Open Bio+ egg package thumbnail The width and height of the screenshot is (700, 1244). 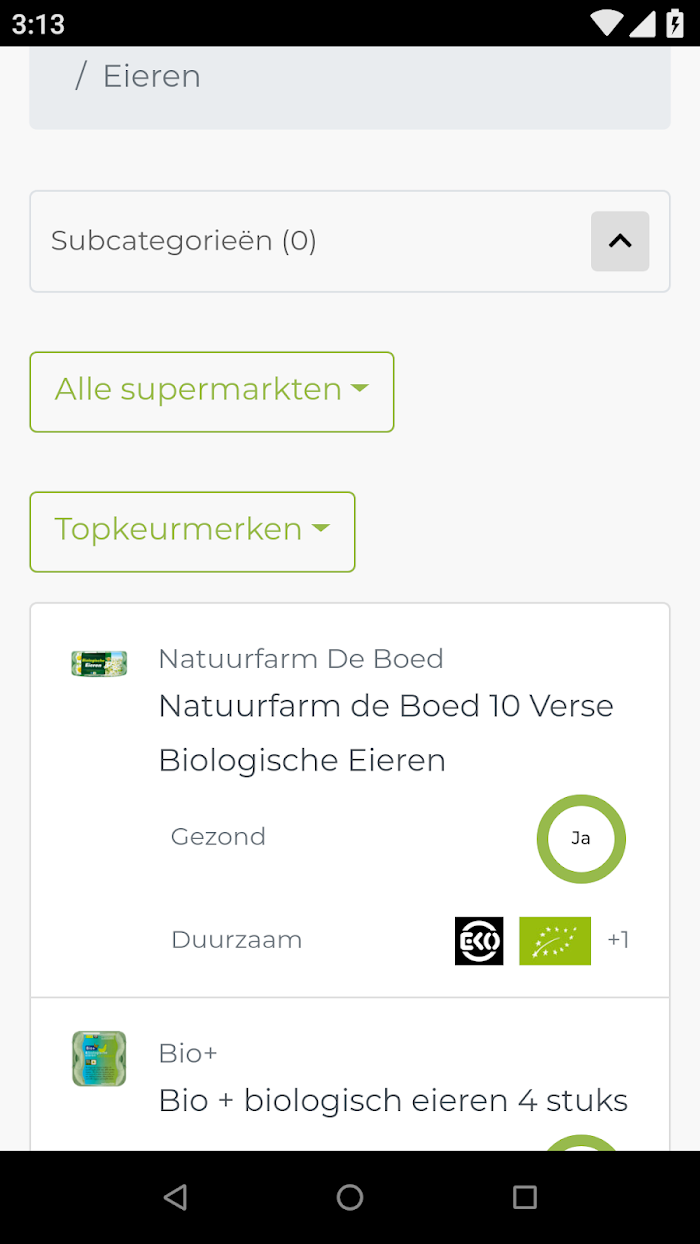(x=99, y=1059)
